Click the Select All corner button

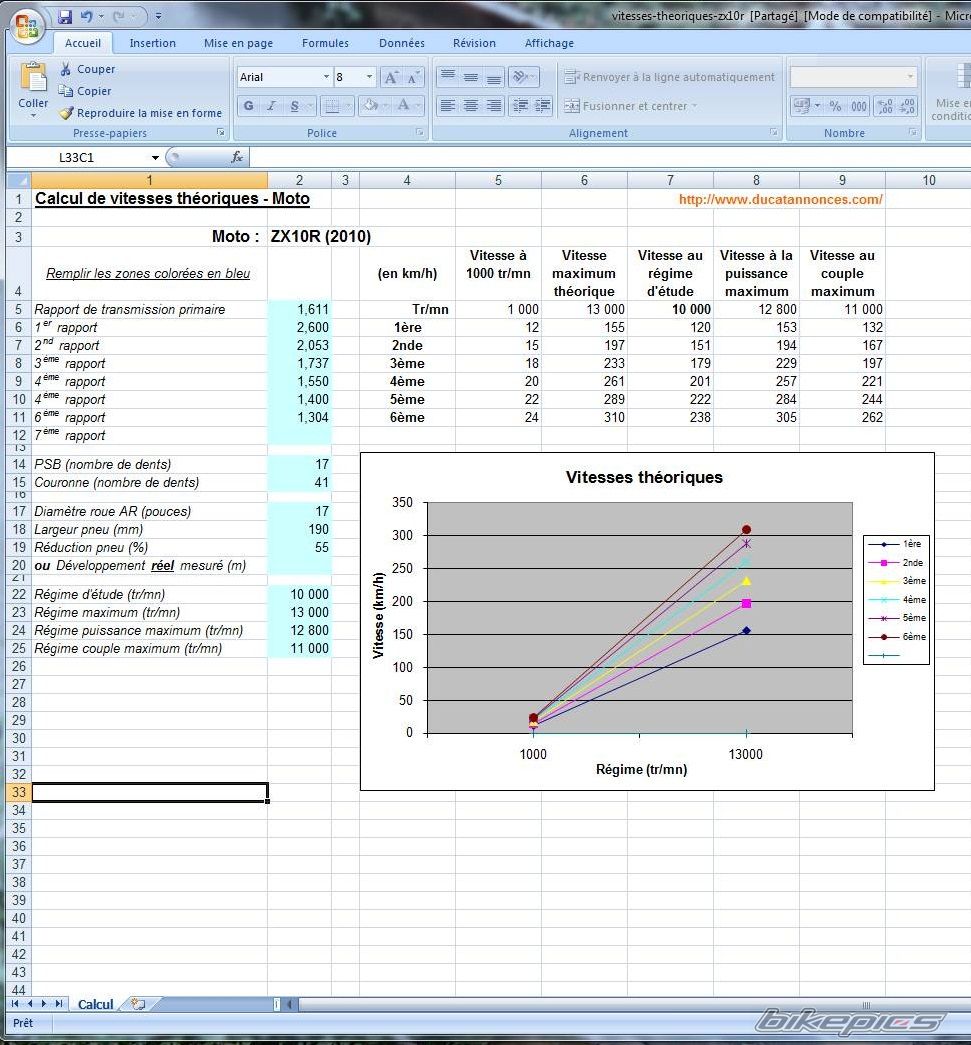[18, 180]
